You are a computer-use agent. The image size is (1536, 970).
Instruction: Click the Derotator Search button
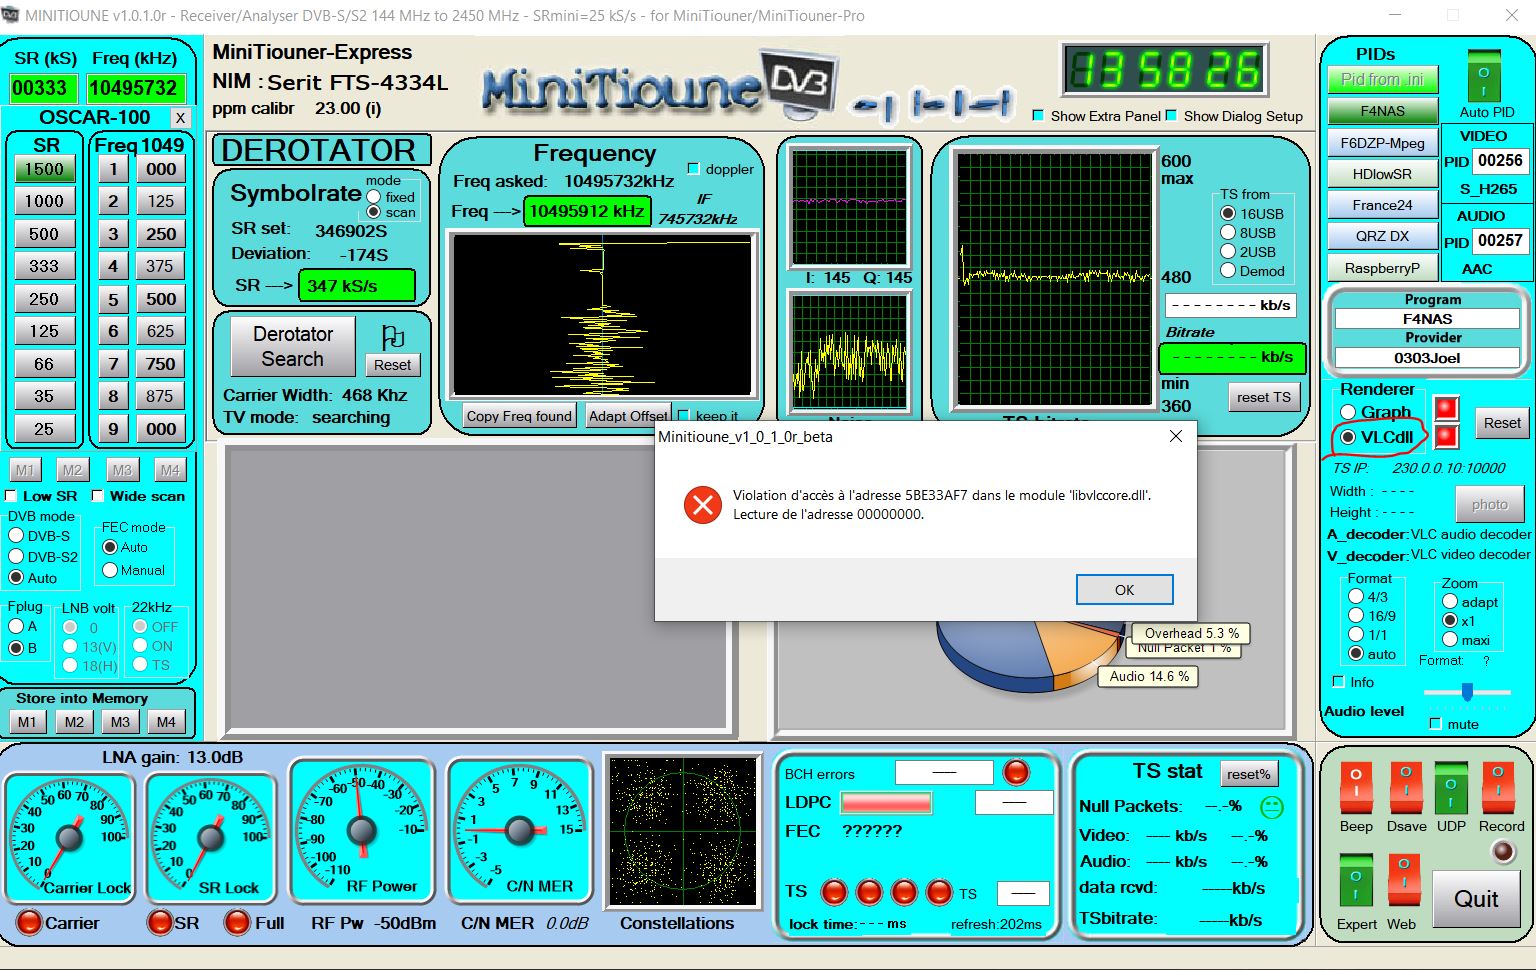coord(292,346)
